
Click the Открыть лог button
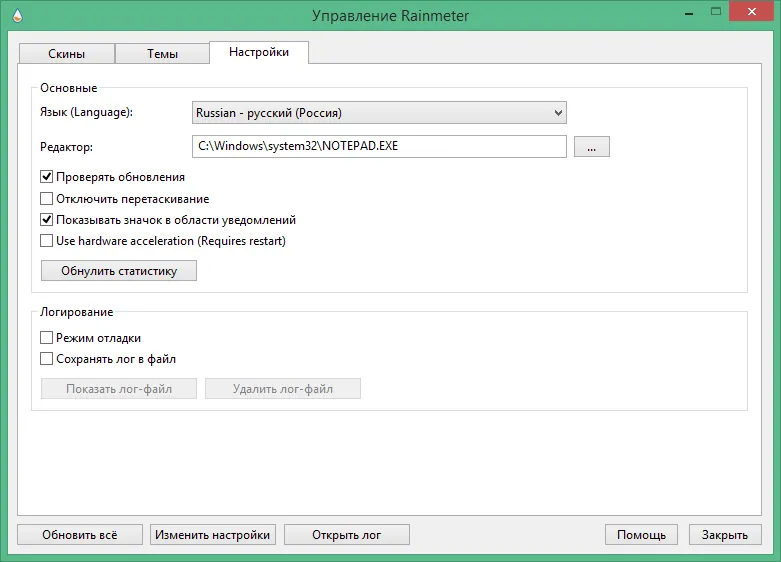[x=347, y=535]
